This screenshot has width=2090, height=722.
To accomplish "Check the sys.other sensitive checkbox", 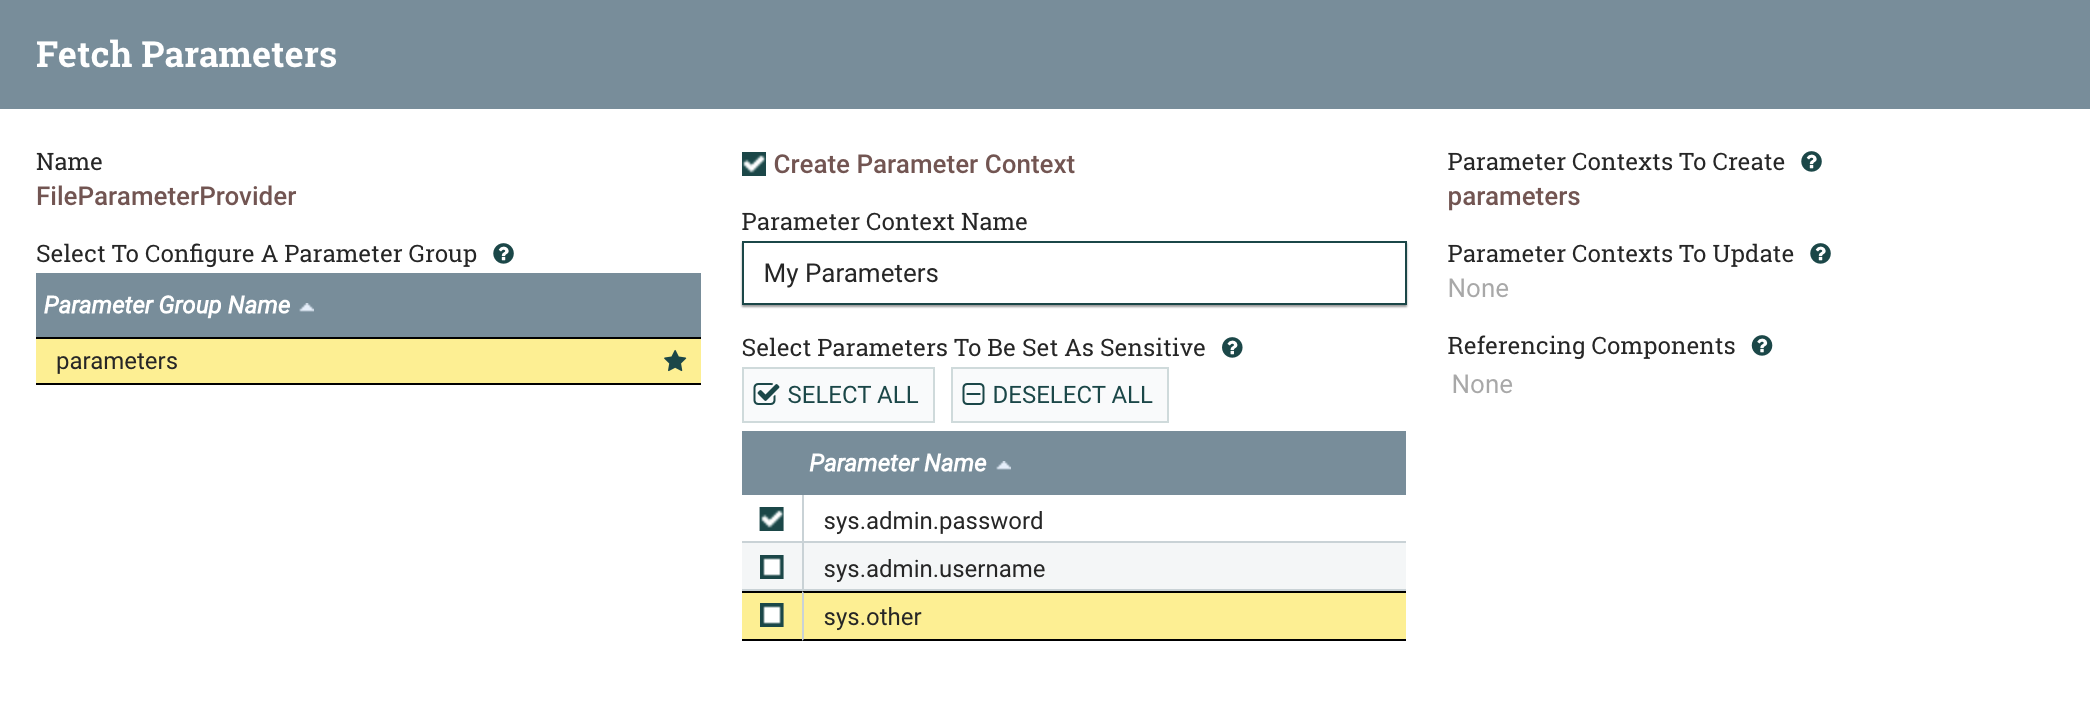I will point(771,615).
